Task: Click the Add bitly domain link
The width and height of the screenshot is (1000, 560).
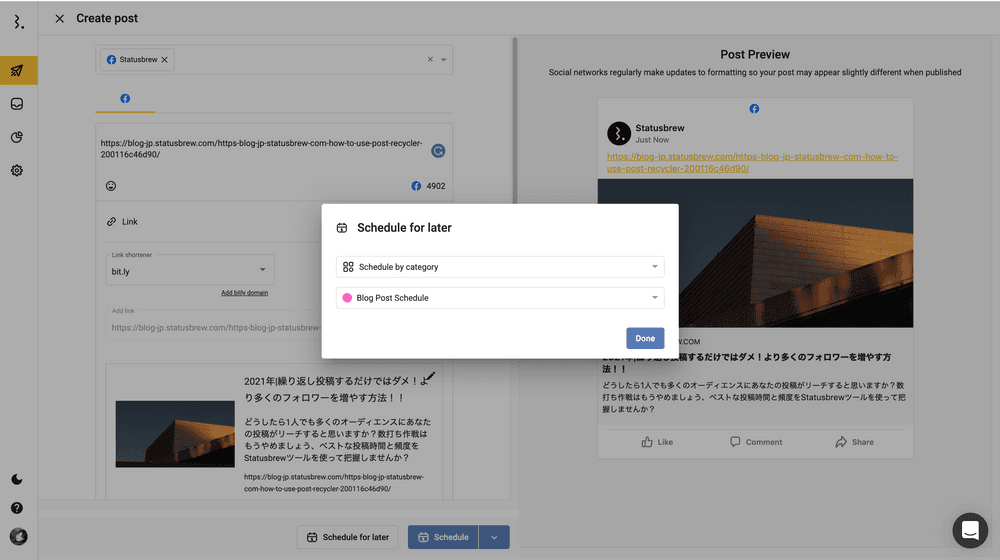Action: 244,293
